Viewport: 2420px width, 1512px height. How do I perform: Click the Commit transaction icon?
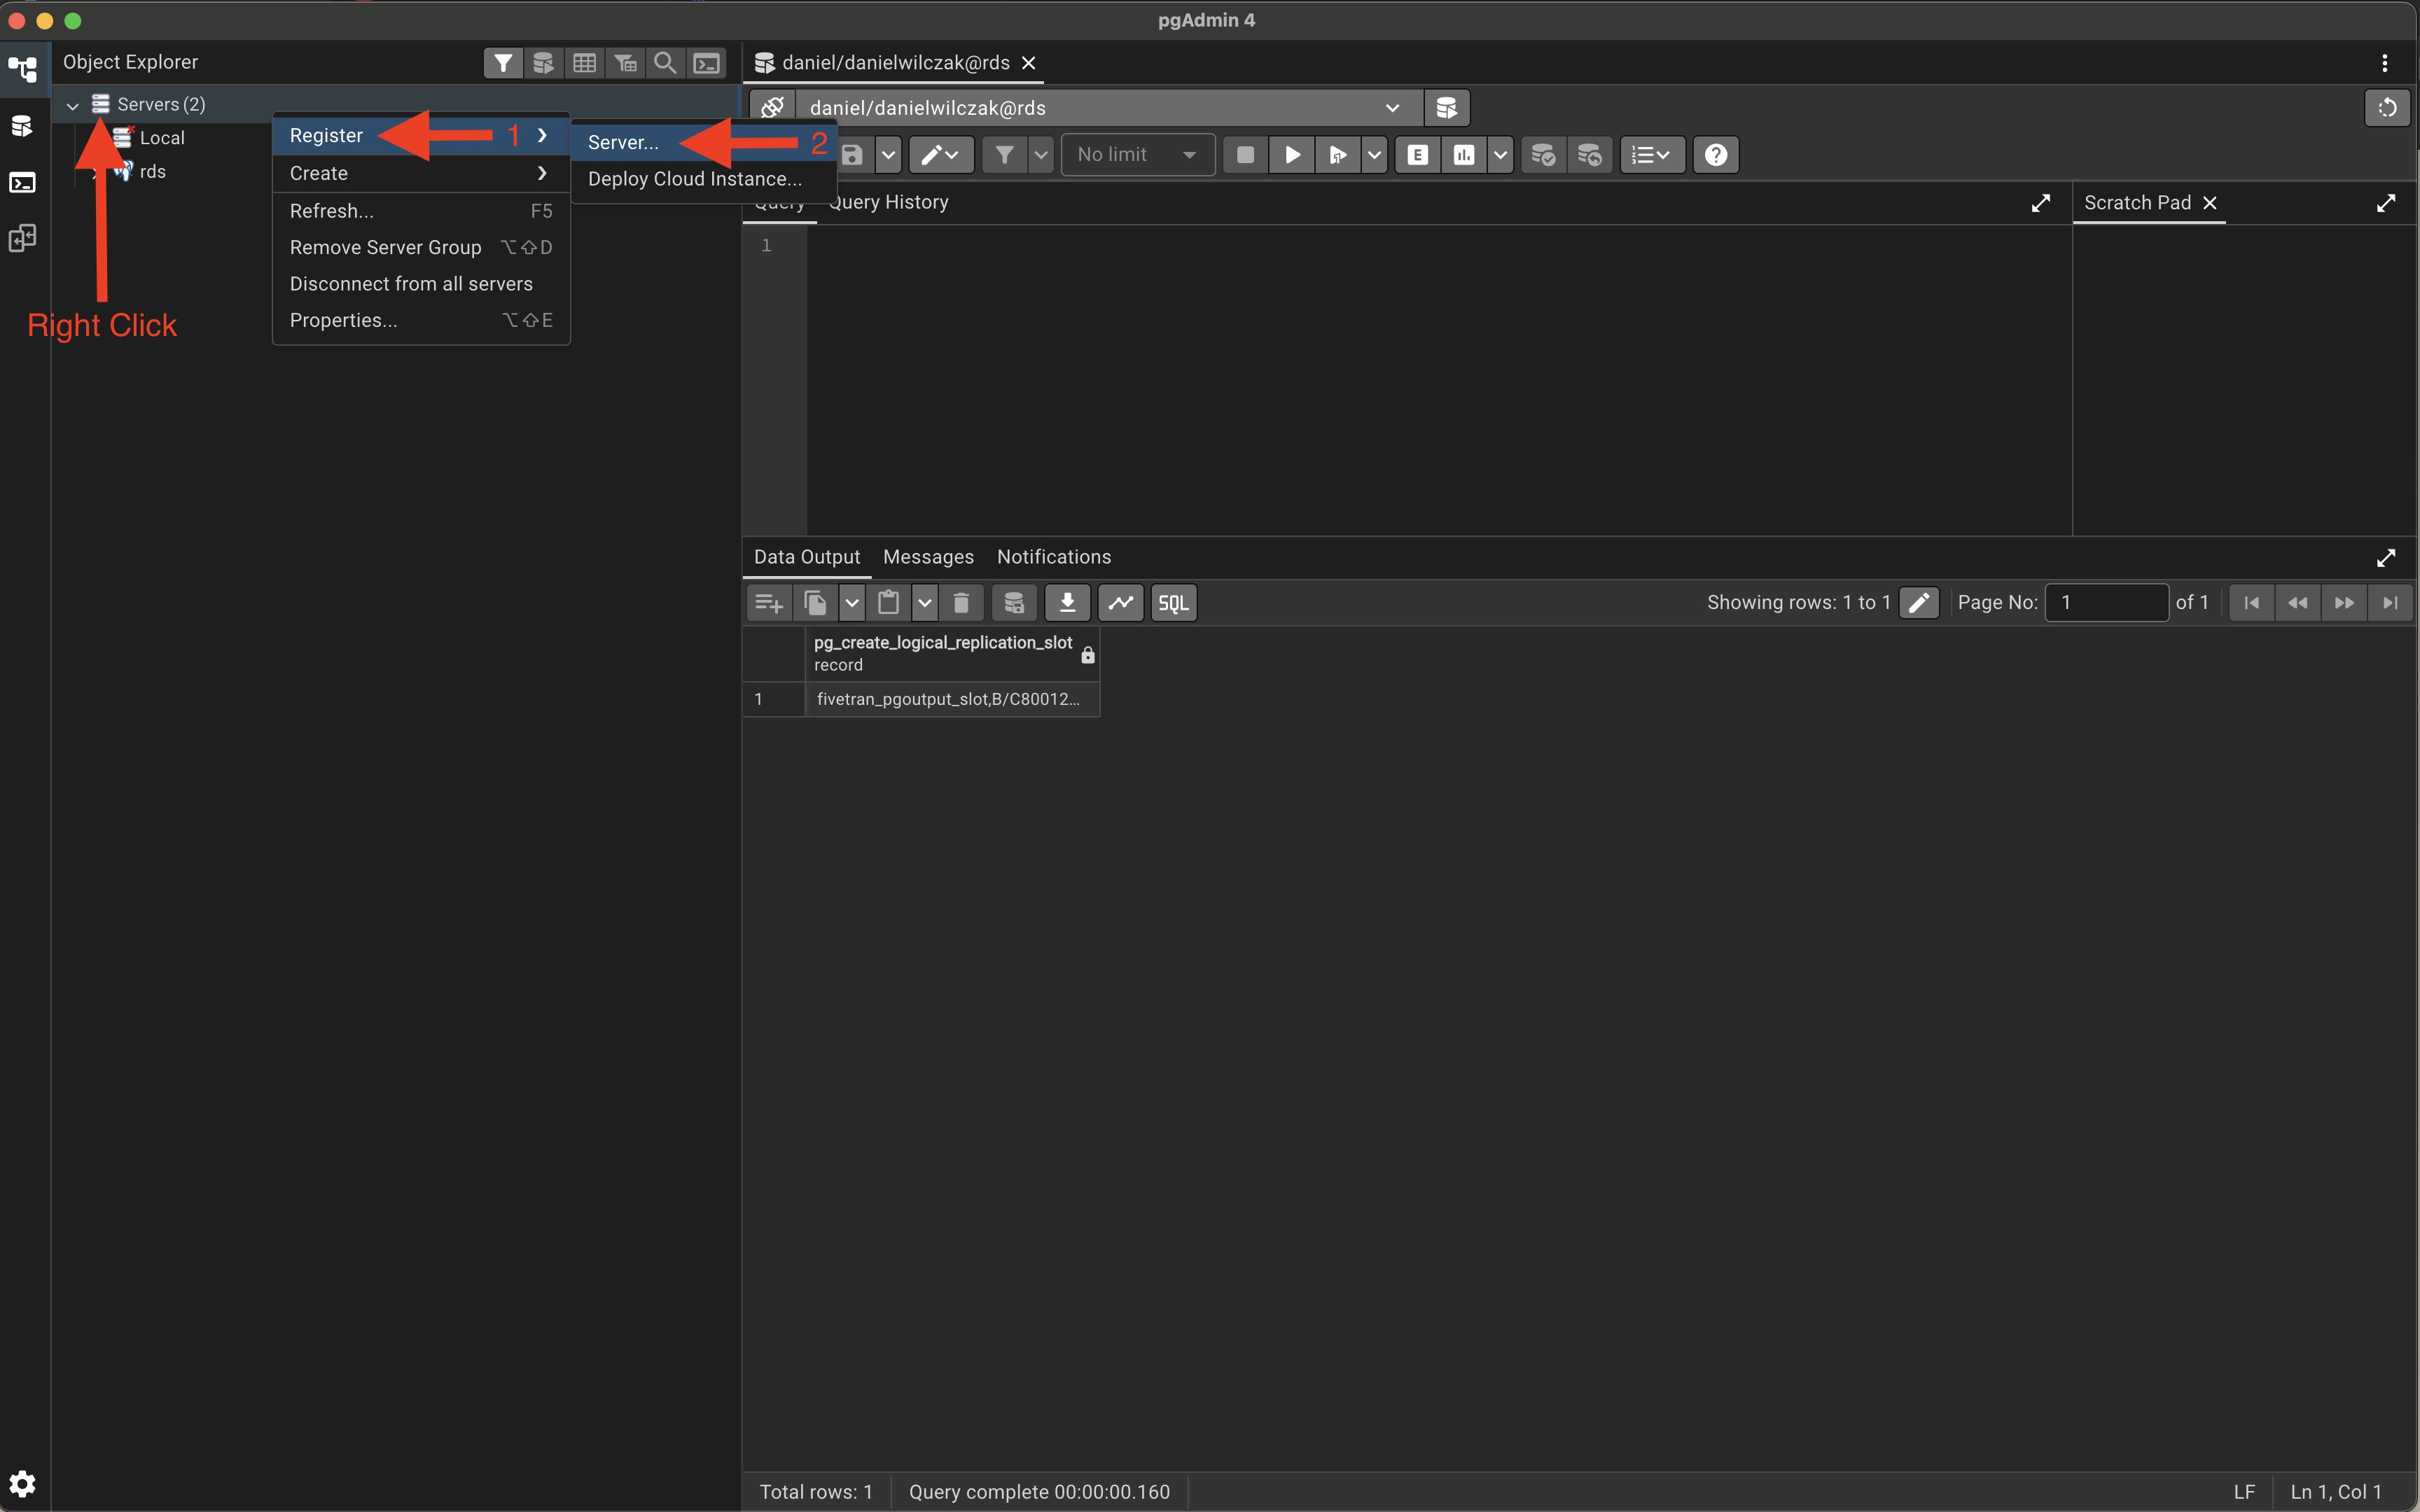(1543, 155)
